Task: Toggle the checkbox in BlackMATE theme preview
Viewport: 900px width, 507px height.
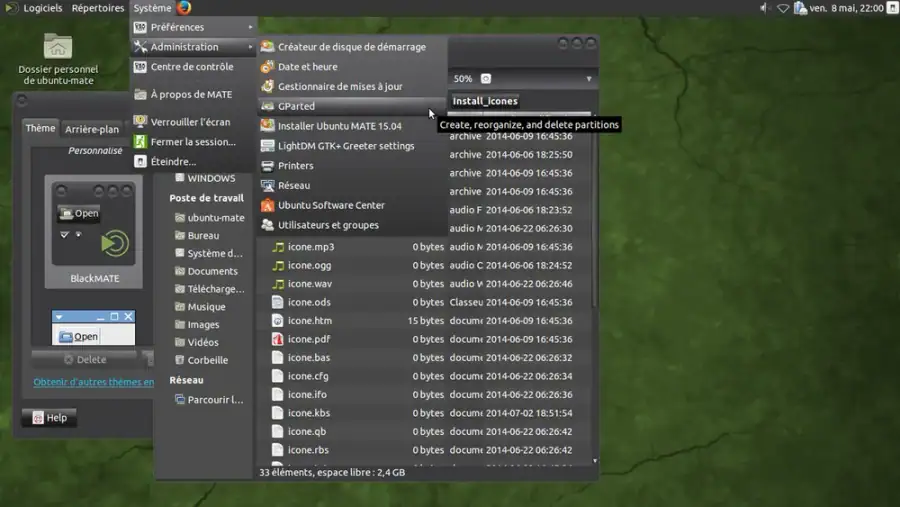Action: [64, 234]
